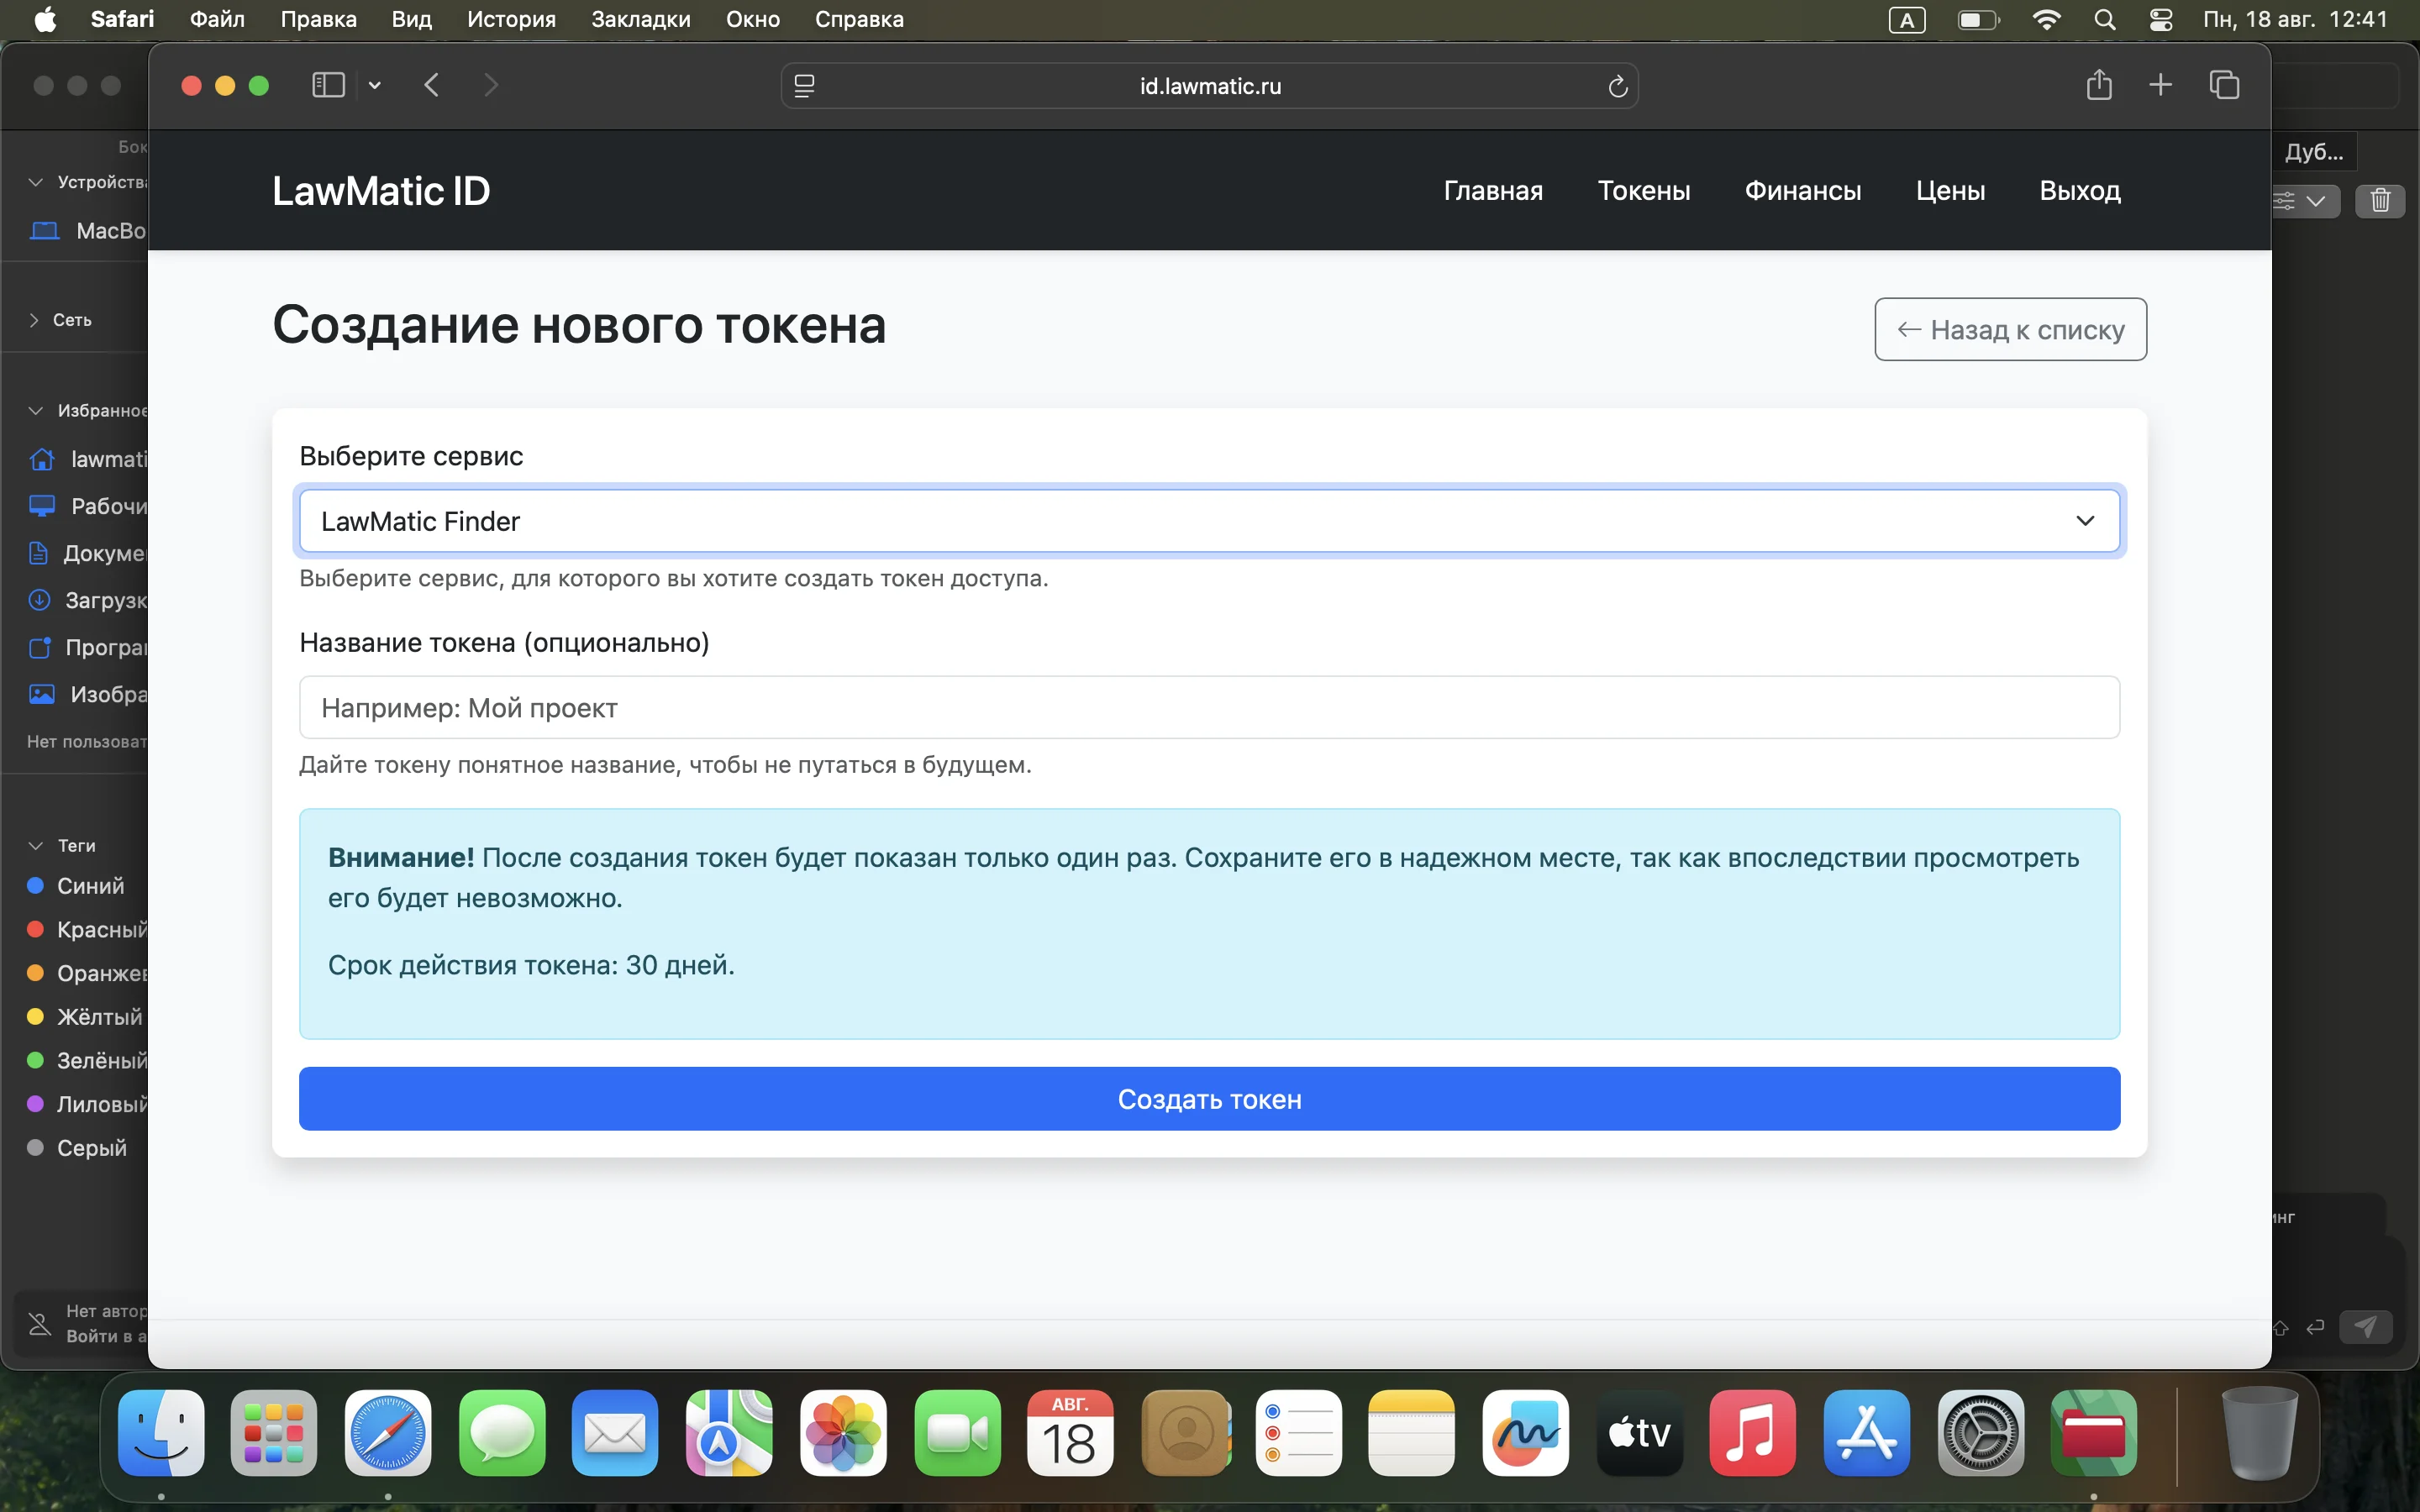Go to Главная page

(x=1493, y=191)
